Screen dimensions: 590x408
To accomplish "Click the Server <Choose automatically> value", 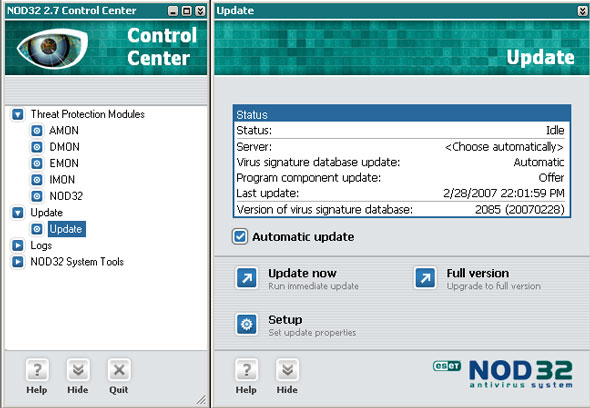I will coord(504,147).
